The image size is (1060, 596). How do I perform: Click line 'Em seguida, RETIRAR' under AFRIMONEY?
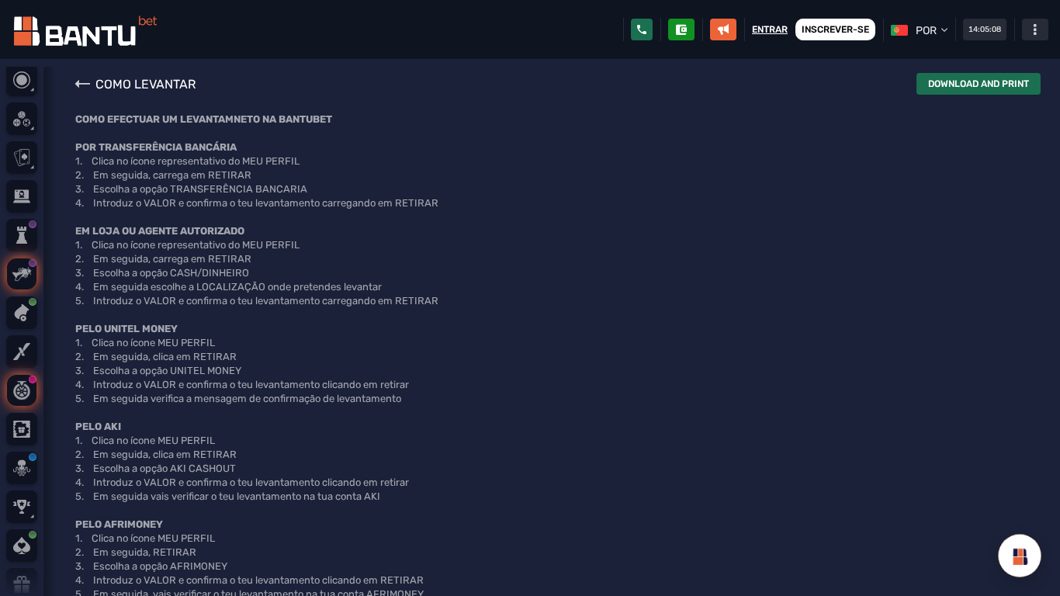pyautogui.click(x=145, y=552)
